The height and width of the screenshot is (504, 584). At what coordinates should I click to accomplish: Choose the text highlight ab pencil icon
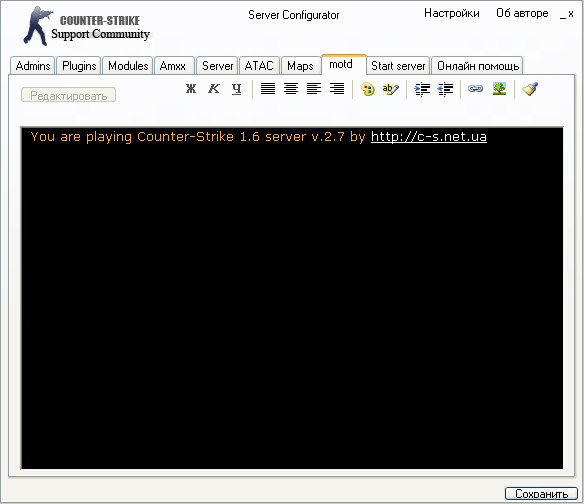pyautogui.click(x=390, y=89)
